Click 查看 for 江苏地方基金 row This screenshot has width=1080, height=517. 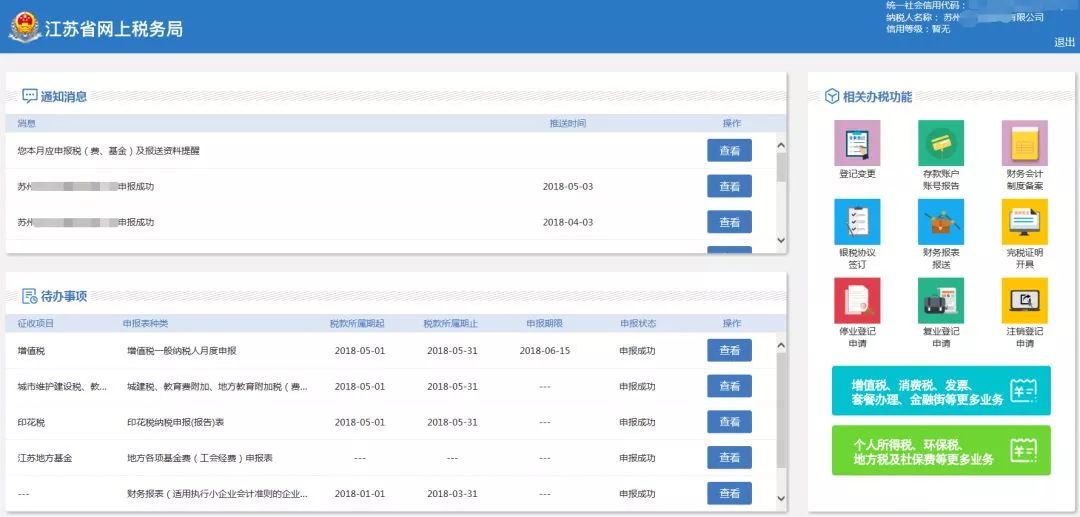729,458
